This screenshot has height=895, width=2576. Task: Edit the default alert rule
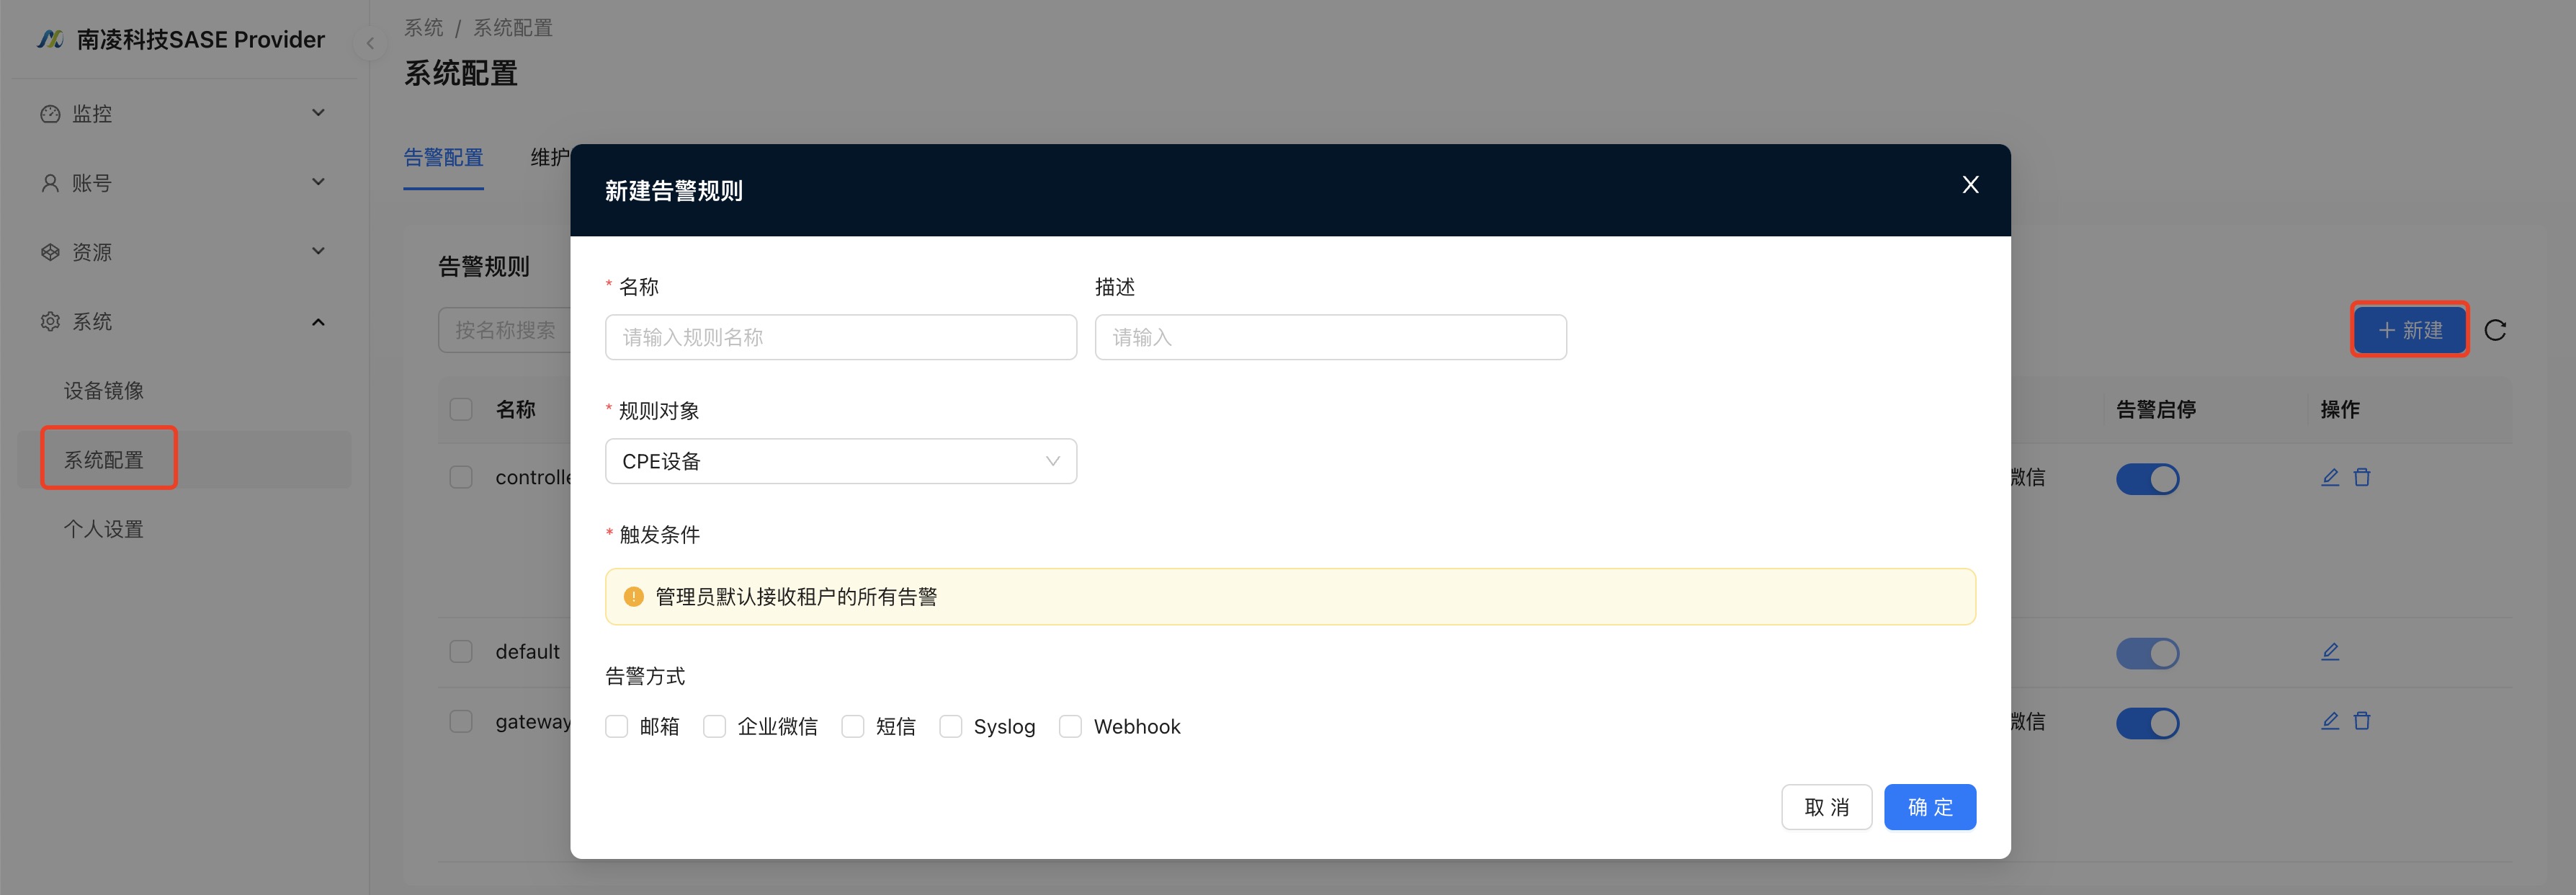[x=2330, y=651]
